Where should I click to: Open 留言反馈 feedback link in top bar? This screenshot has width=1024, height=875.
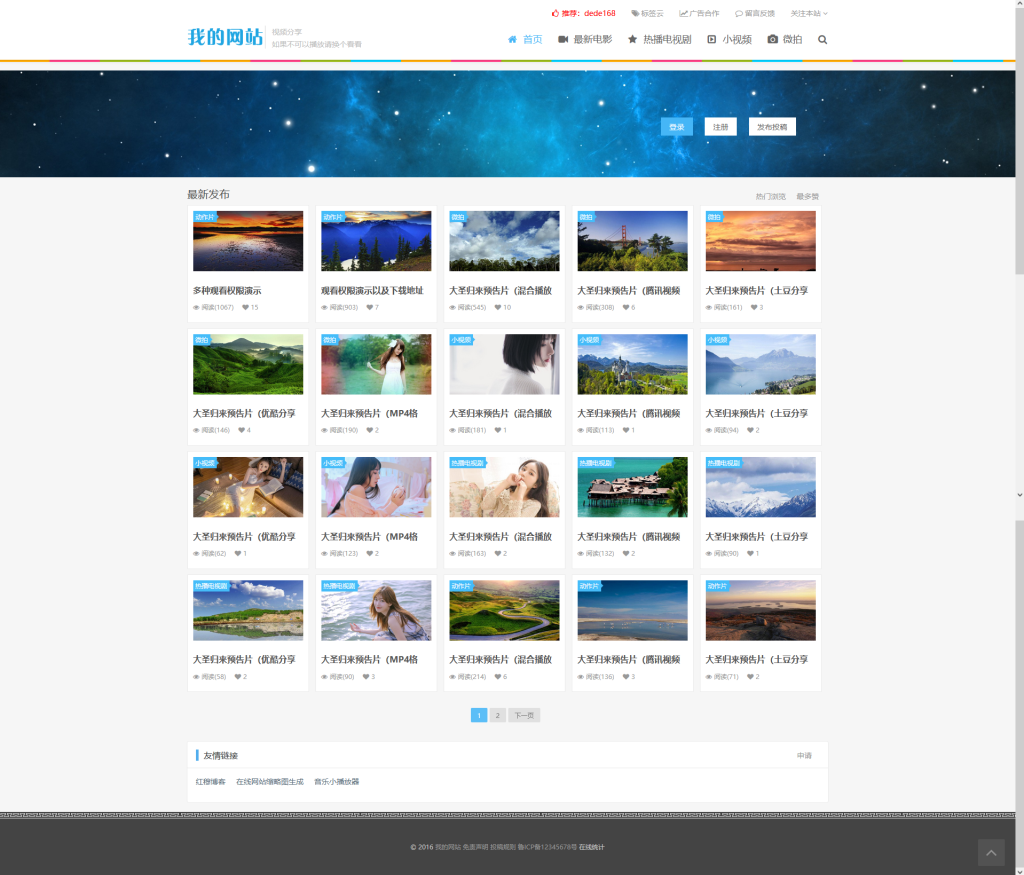click(755, 14)
